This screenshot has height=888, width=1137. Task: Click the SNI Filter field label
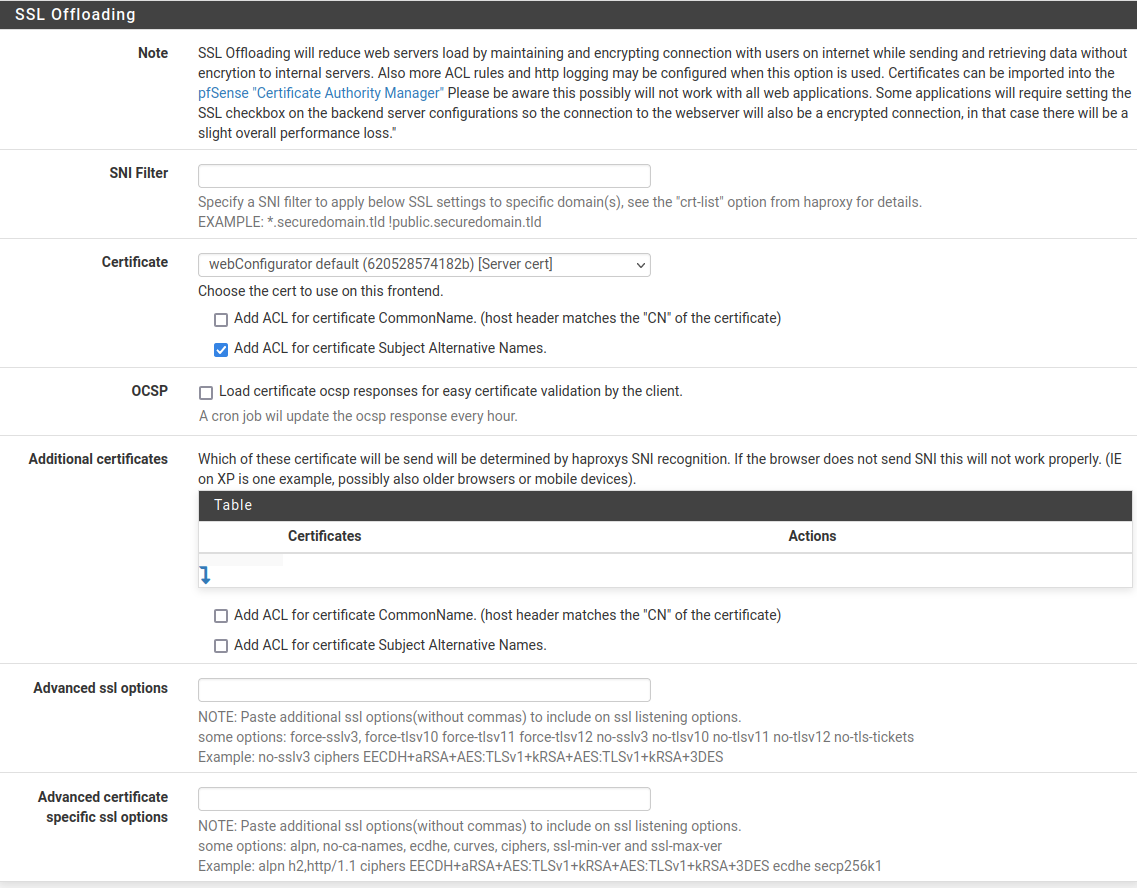click(138, 173)
